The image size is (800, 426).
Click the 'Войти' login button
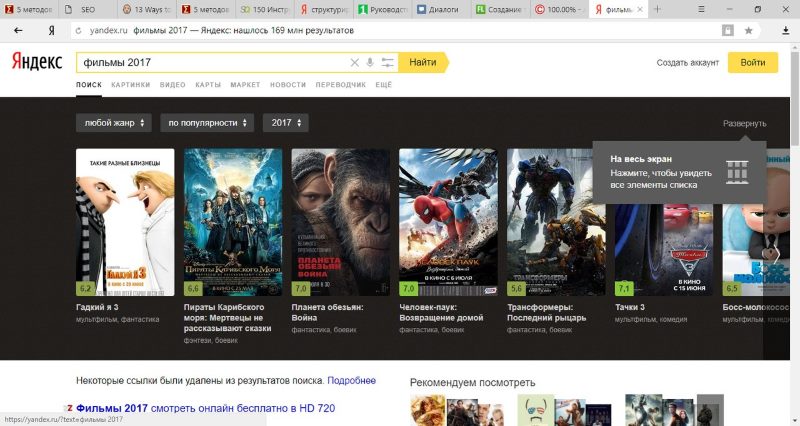point(753,62)
